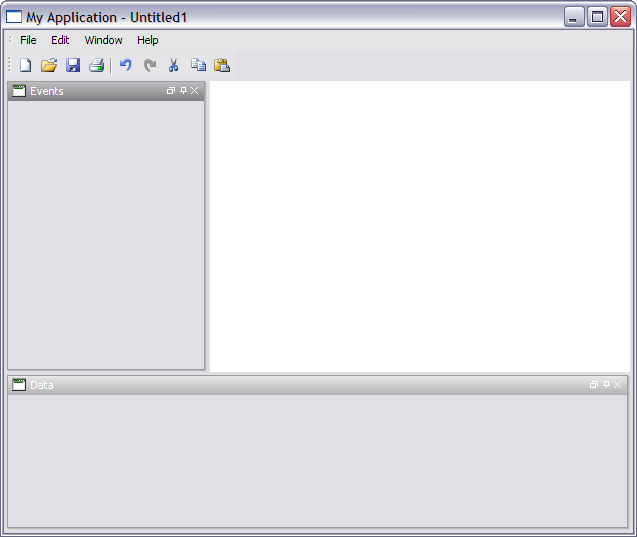Close the Data panel
The width and height of the screenshot is (637, 537).
[618, 384]
